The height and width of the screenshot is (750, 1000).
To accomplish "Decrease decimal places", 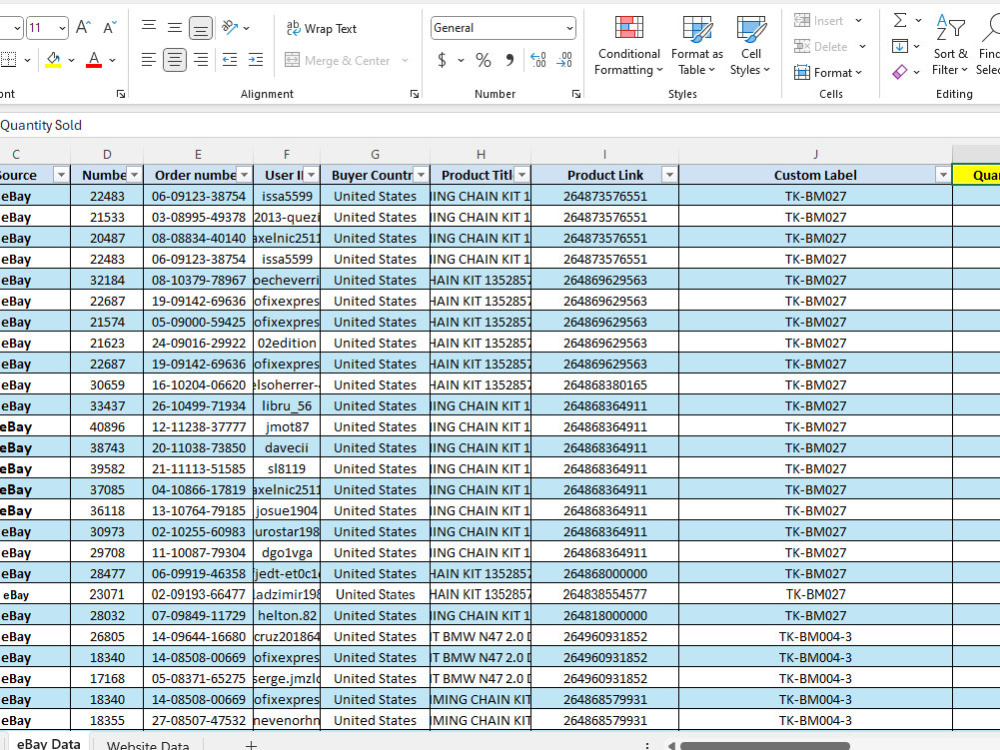I will pyautogui.click(x=564, y=61).
